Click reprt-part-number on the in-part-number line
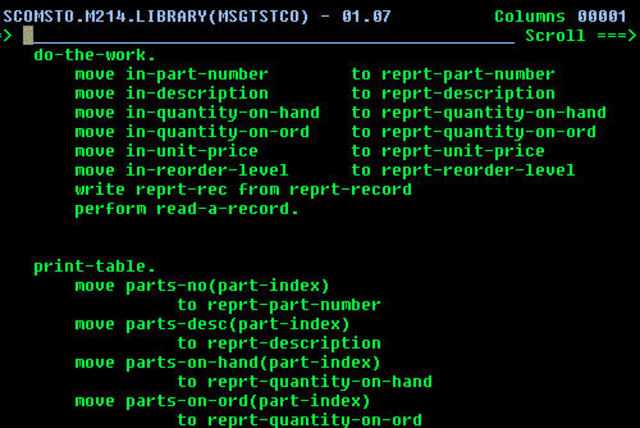Image resolution: width=640 pixels, height=428 pixels. 468,74
